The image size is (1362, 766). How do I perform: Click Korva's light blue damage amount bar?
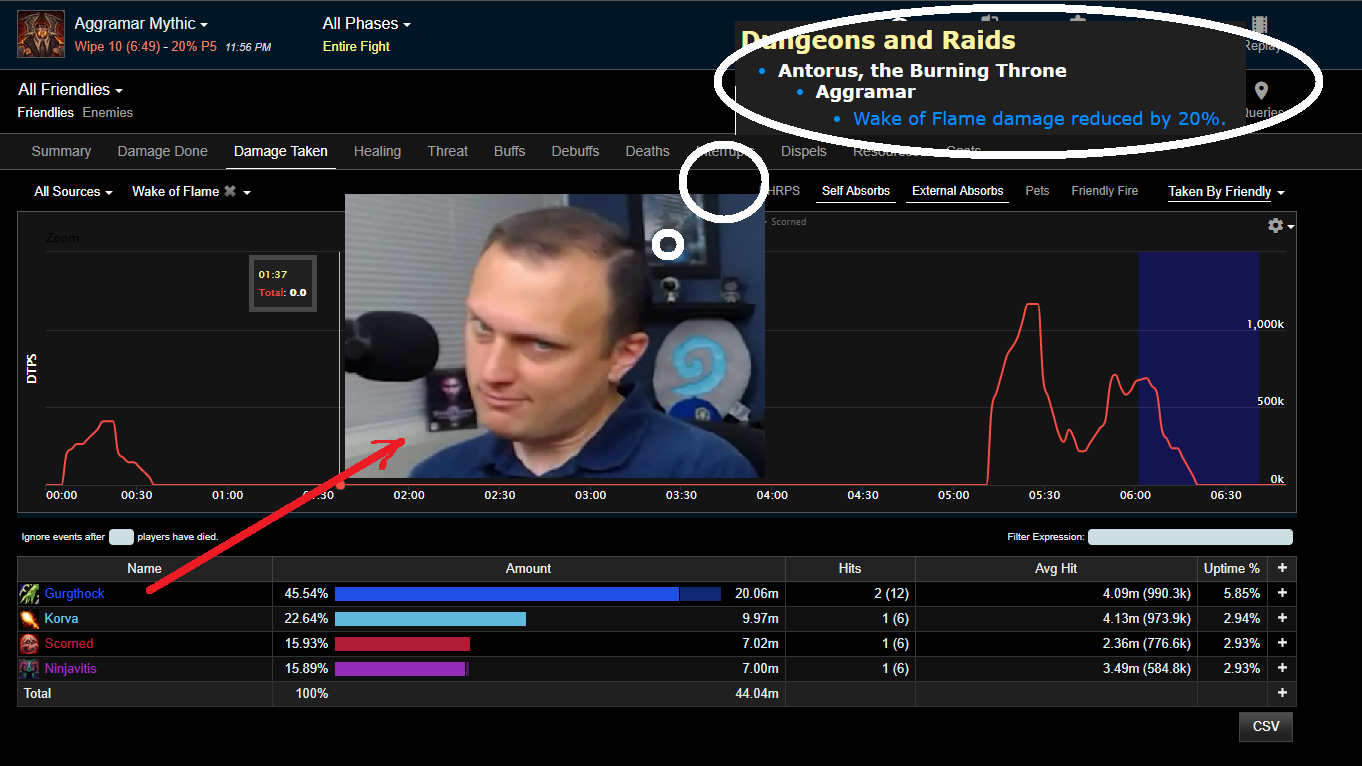[x=430, y=619]
